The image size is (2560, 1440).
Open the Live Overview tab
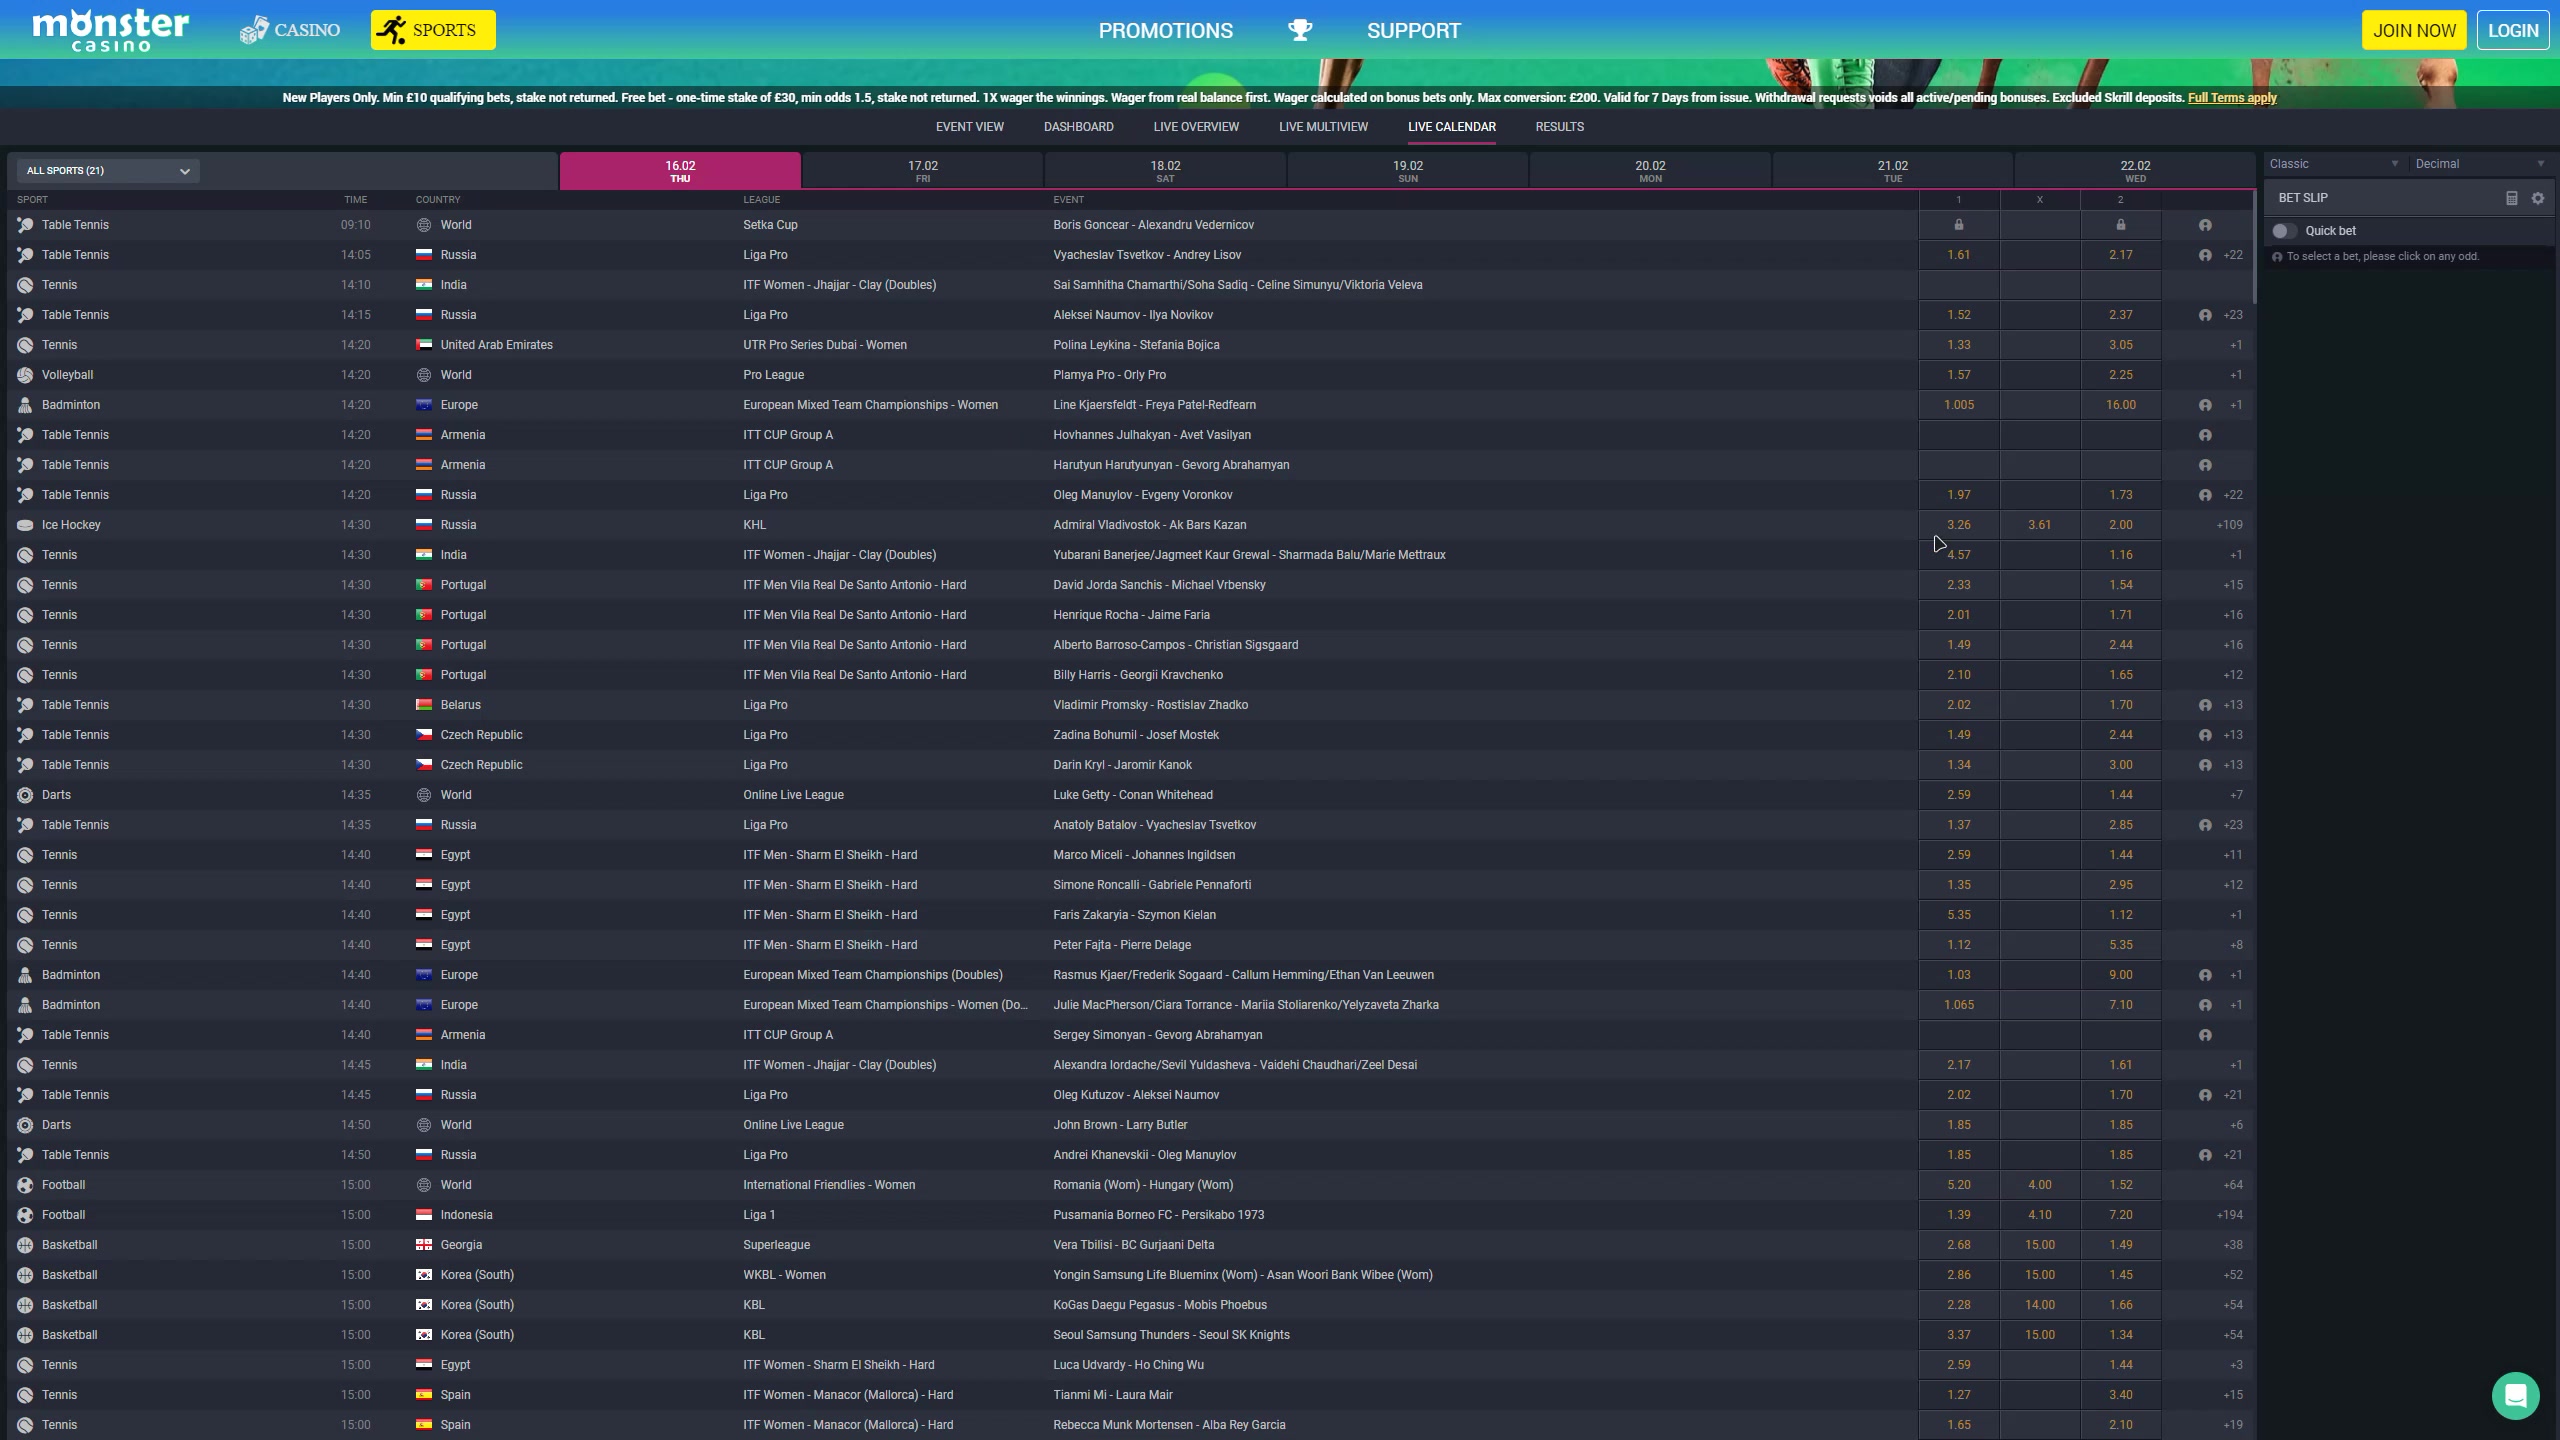1195,127
